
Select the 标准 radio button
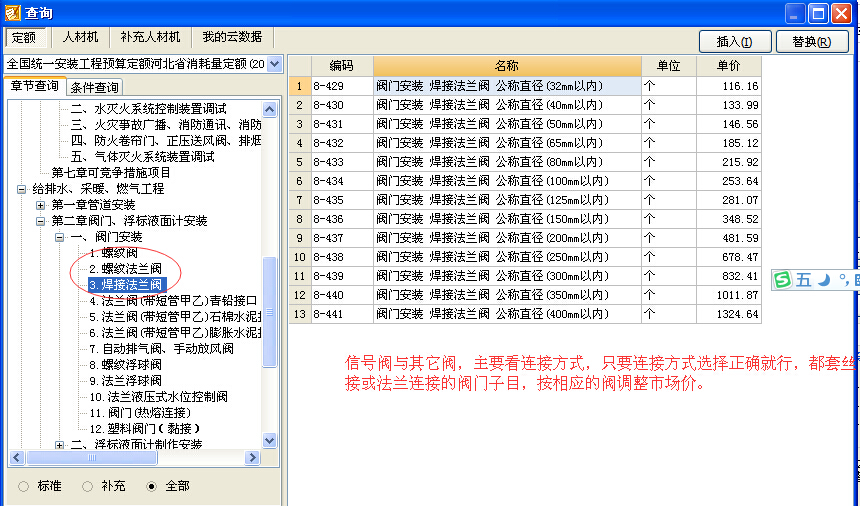tap(24, 486)
